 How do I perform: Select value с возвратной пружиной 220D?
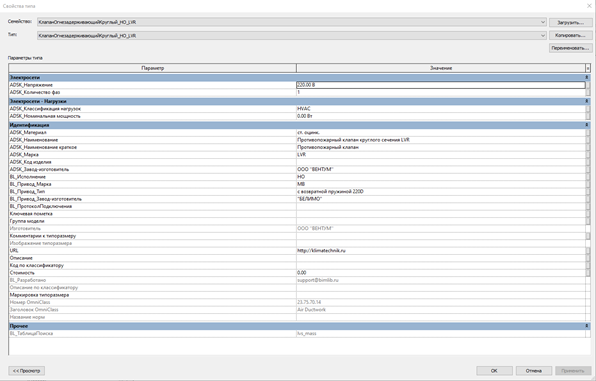pyautogui.click(x=441, y=192)
